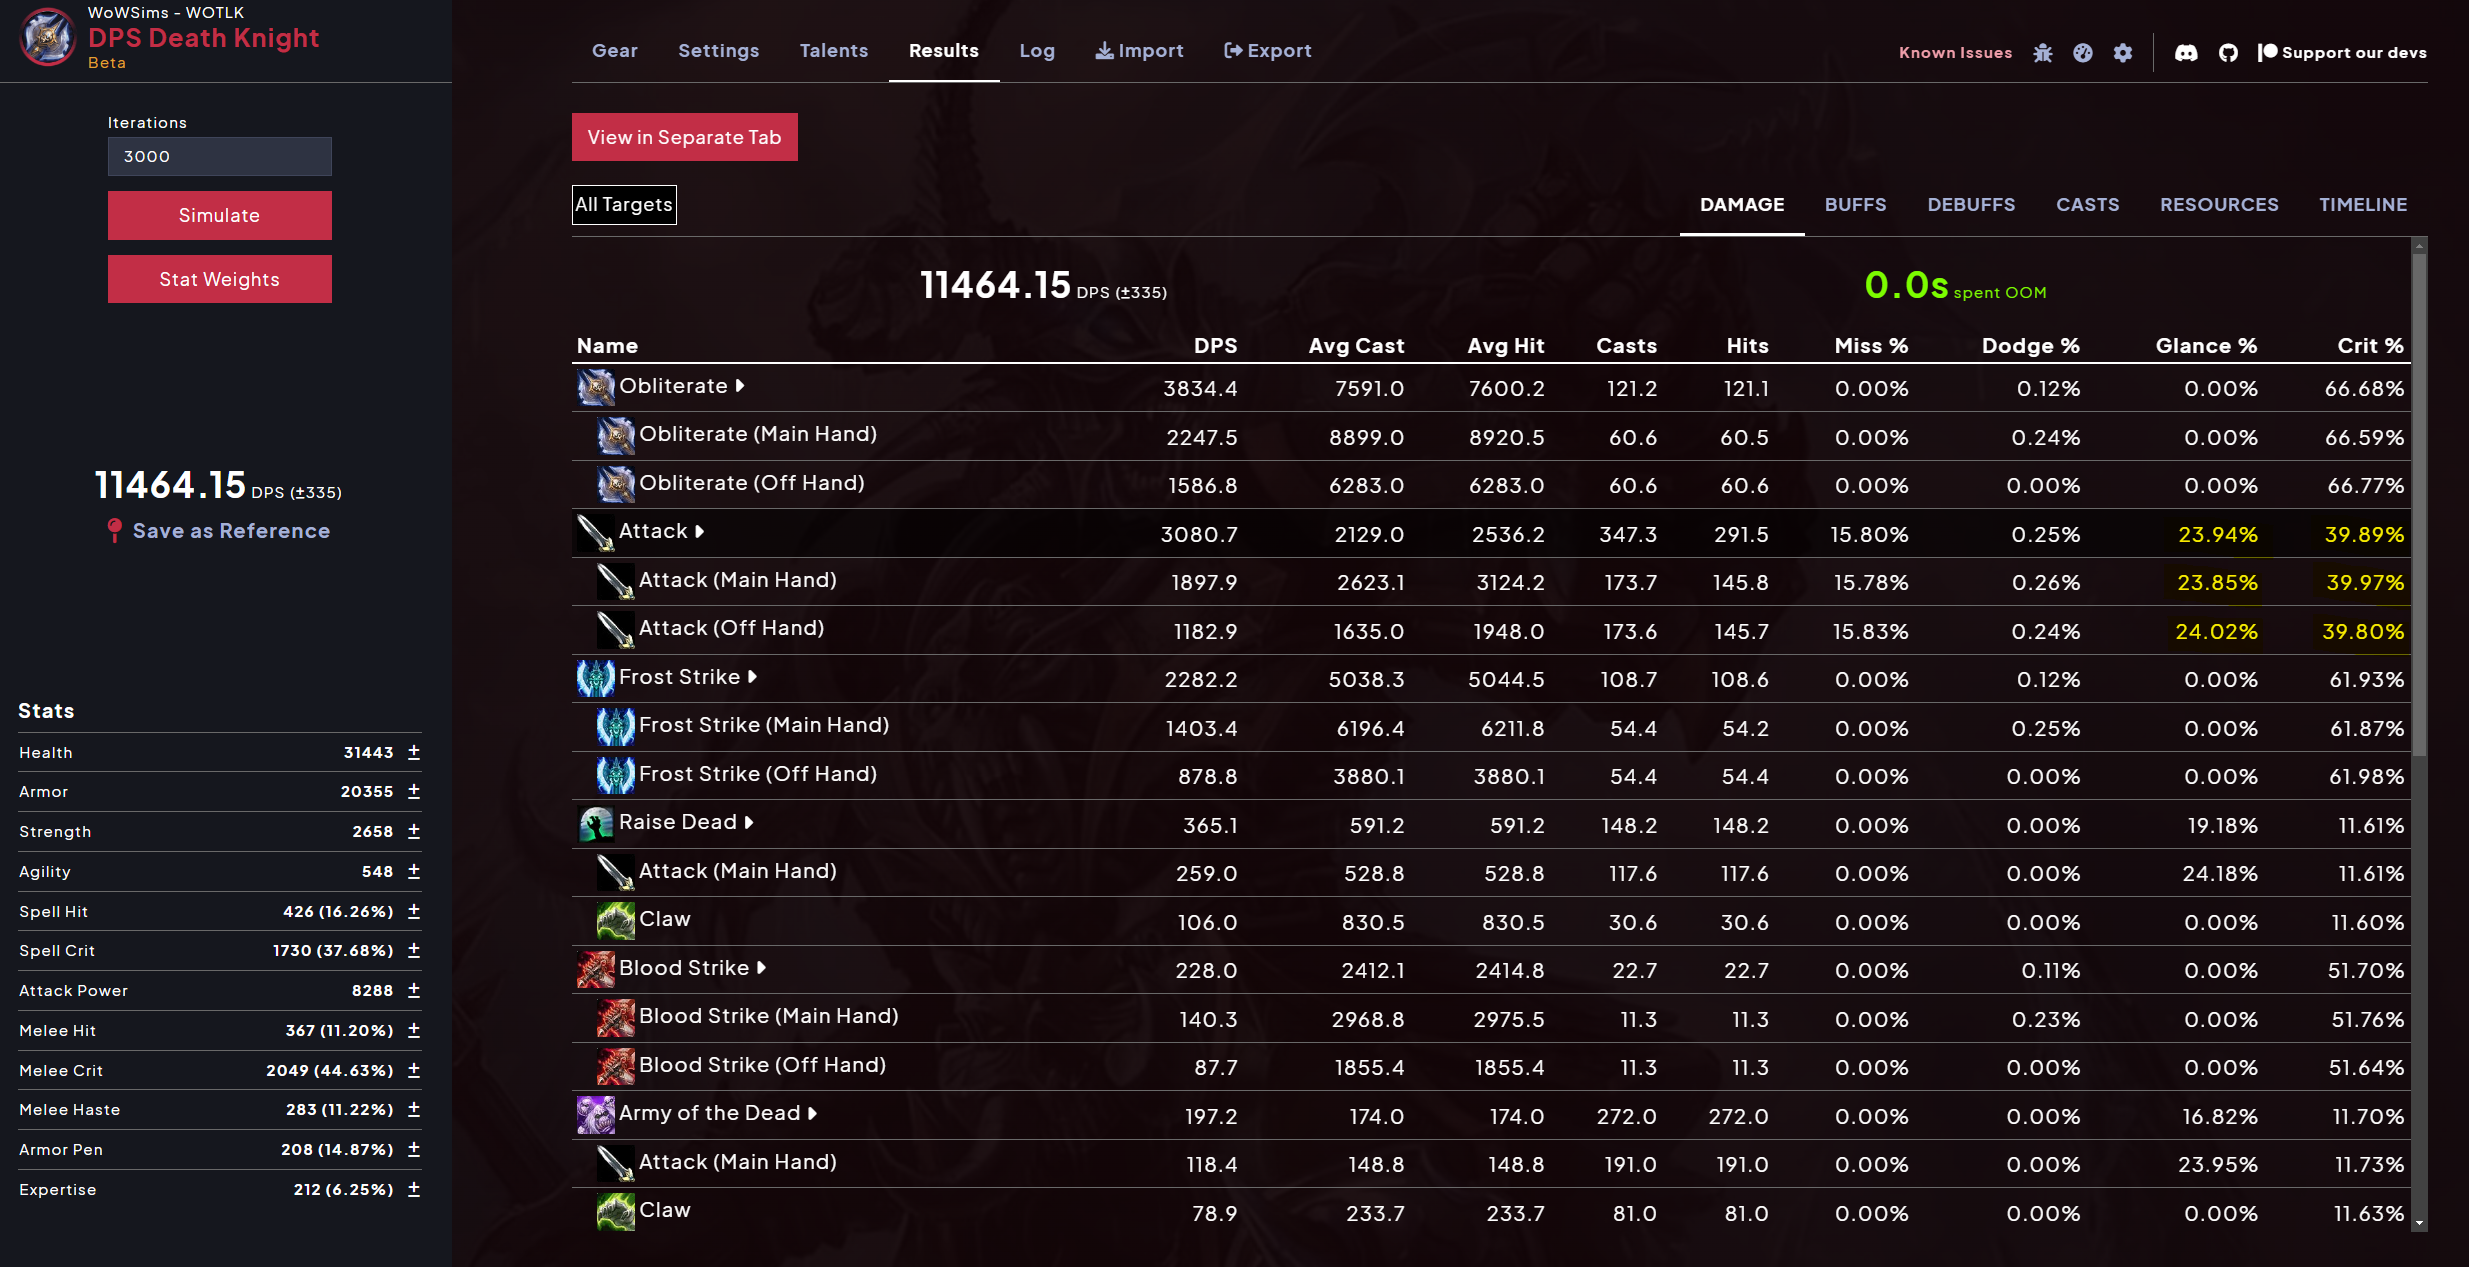The height and width of the screenshot is (1267, 2469).
Task: Click the DPS Death Knight logo icon
Action: coord(47,40)
